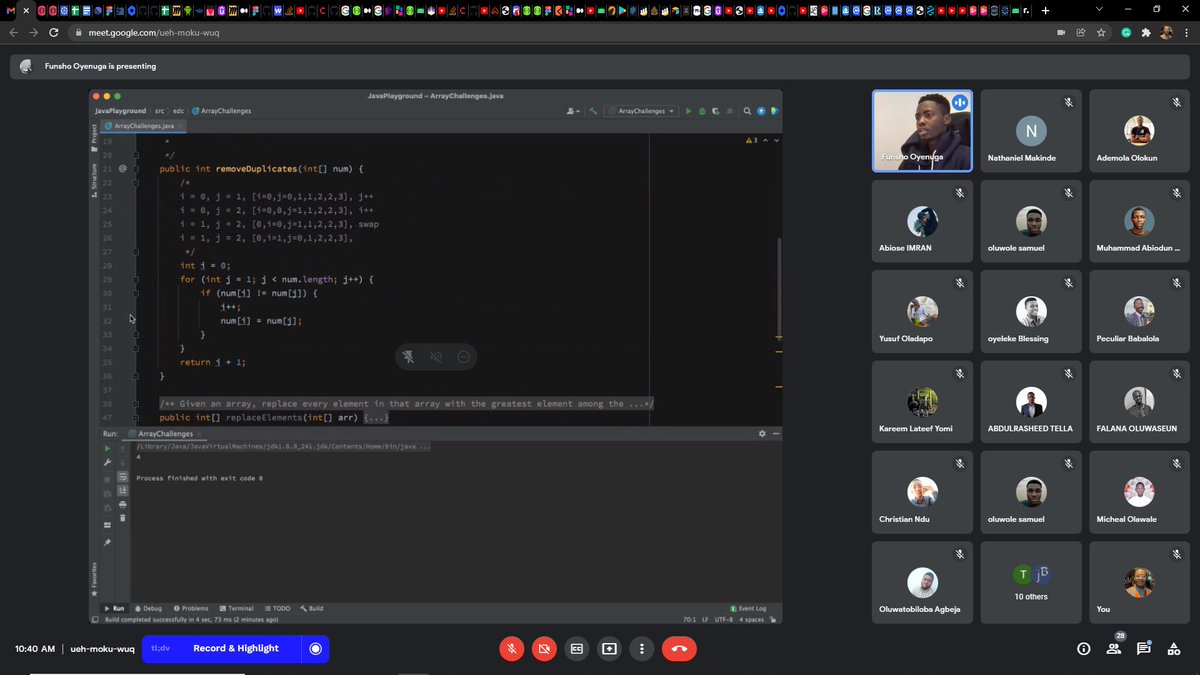The image size is (1200, 675).
Task: Click the tl;dv record circle icon
Action: [x=315, y=648]
